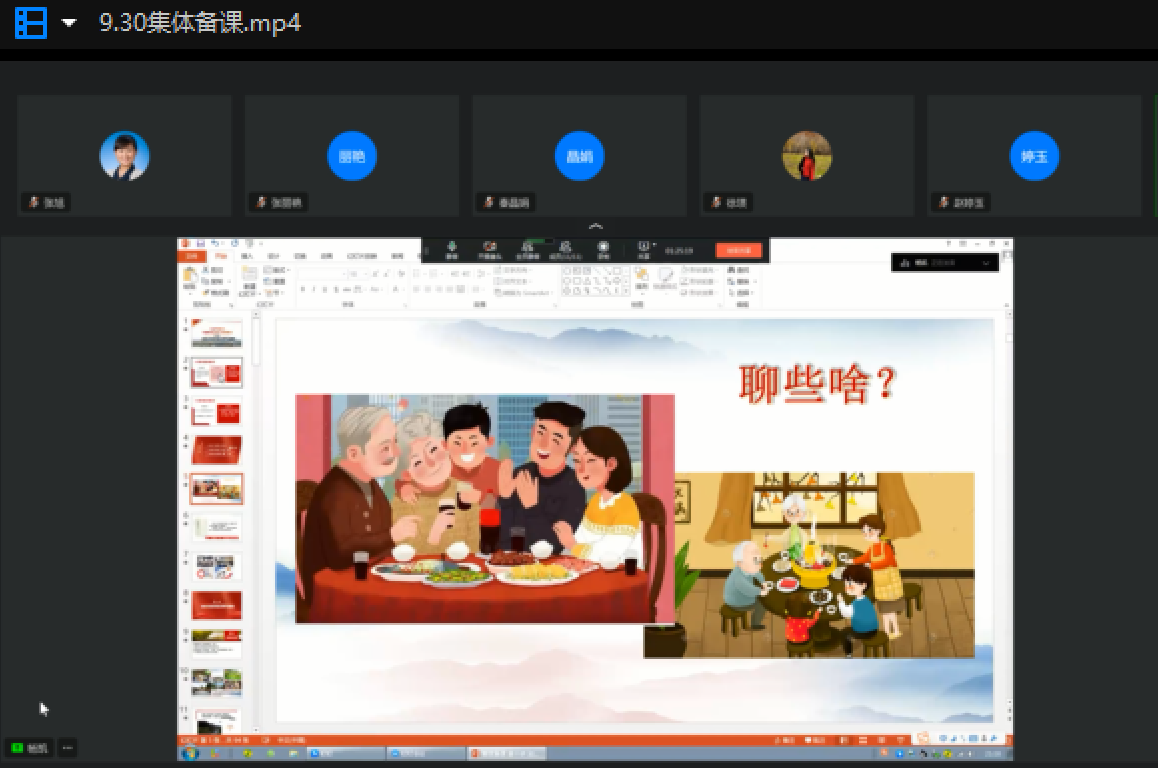The width and height of the screenshot is (1158, 768).
Task: Toggle the microphone mute in the meeting toolbar
Action: coord(452,249)
